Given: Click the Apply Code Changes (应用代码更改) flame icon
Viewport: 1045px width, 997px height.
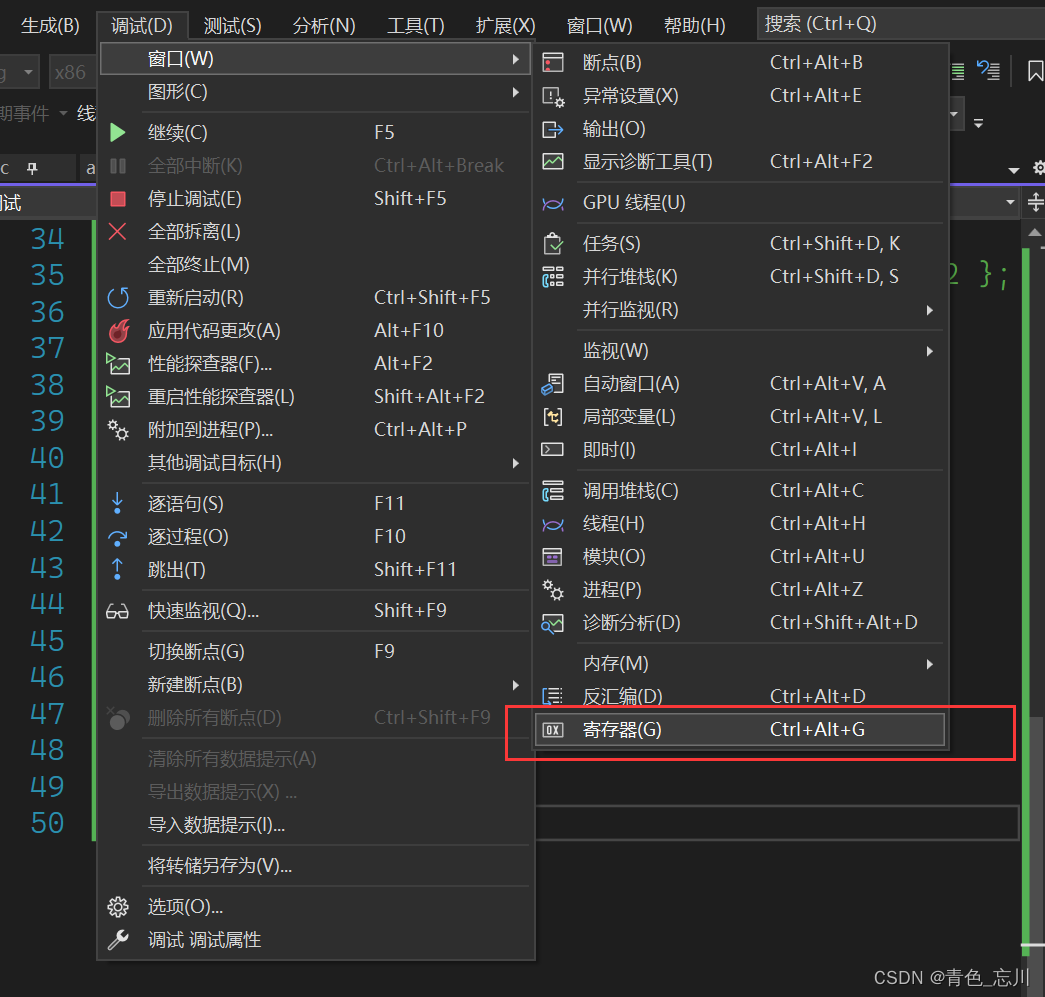Looking at the screenshot, I should pyautogui.click(x=119, y=331).
